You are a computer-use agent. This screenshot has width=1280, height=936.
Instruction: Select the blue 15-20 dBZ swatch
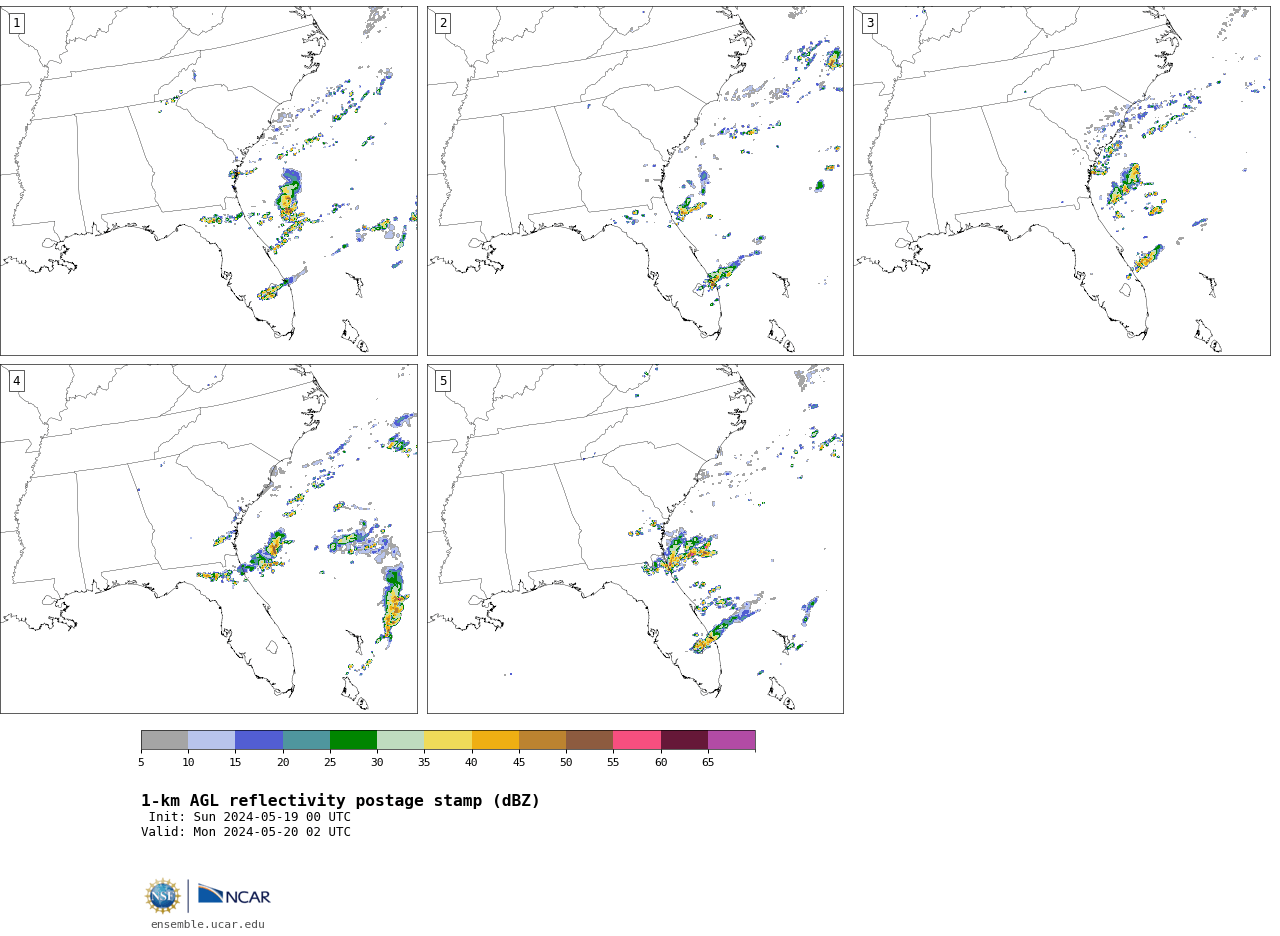pyautogui.click(x=259, y=740)
